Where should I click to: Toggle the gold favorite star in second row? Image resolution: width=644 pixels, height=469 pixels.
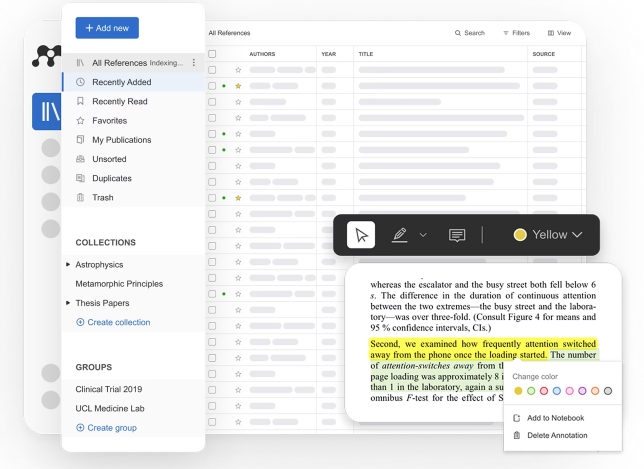click(x=238, y=86)
